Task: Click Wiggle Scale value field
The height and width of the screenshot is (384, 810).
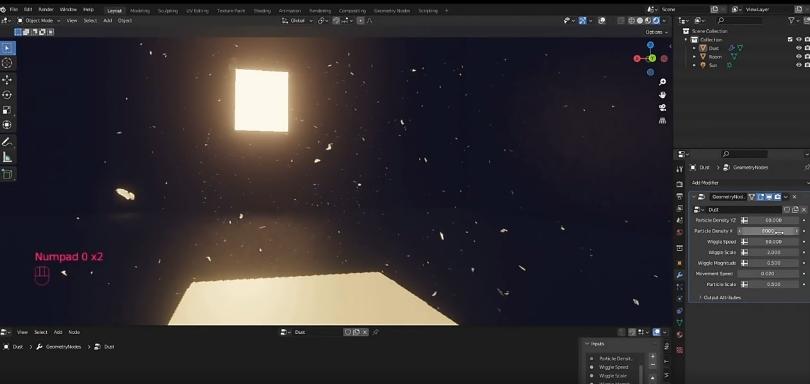Action: click(773, 252)
